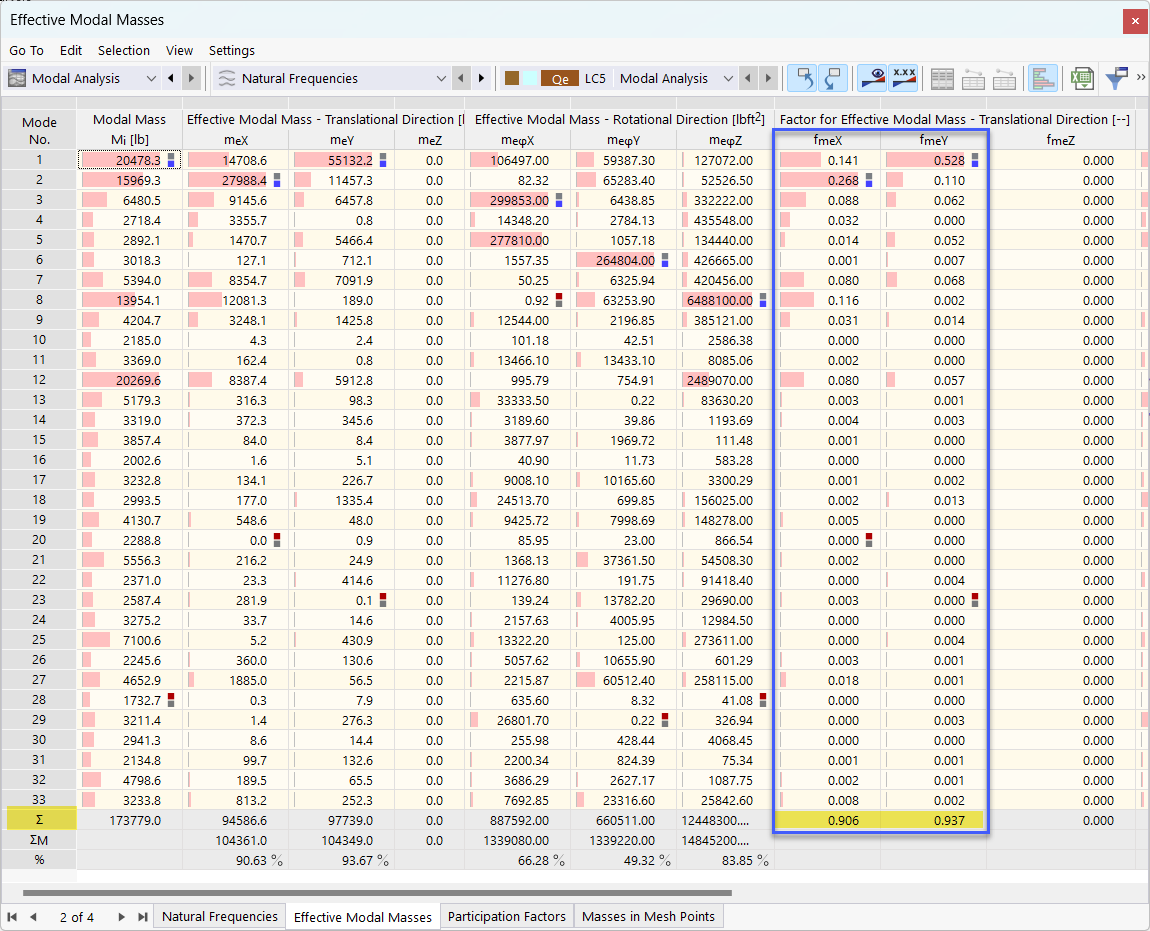Go to next analysis type arrow
Screen dimensions: 1150x931
[191, 79]
